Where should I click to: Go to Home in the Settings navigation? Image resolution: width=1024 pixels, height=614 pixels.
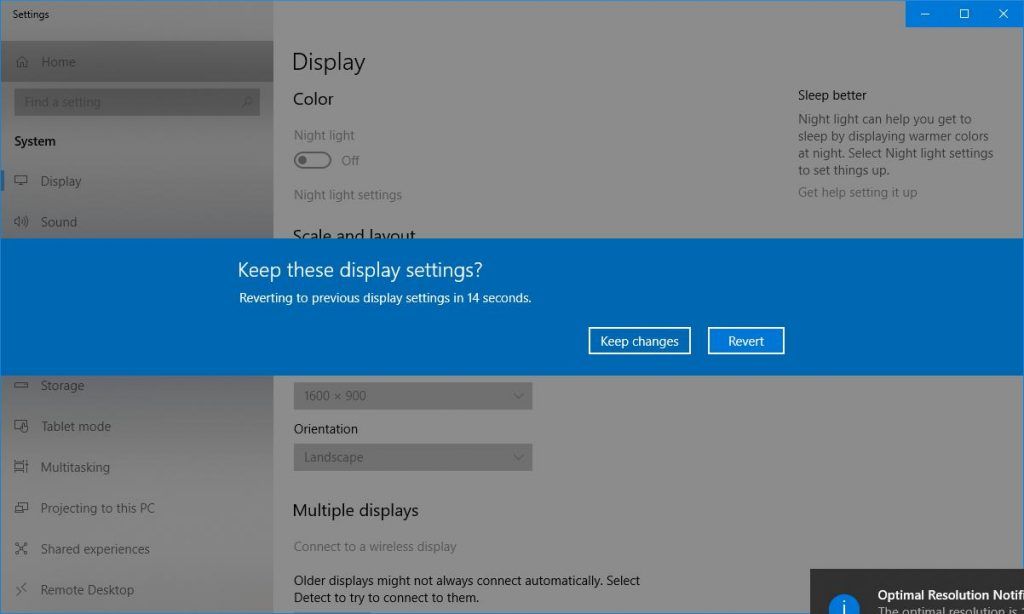[x=57, y=61]
